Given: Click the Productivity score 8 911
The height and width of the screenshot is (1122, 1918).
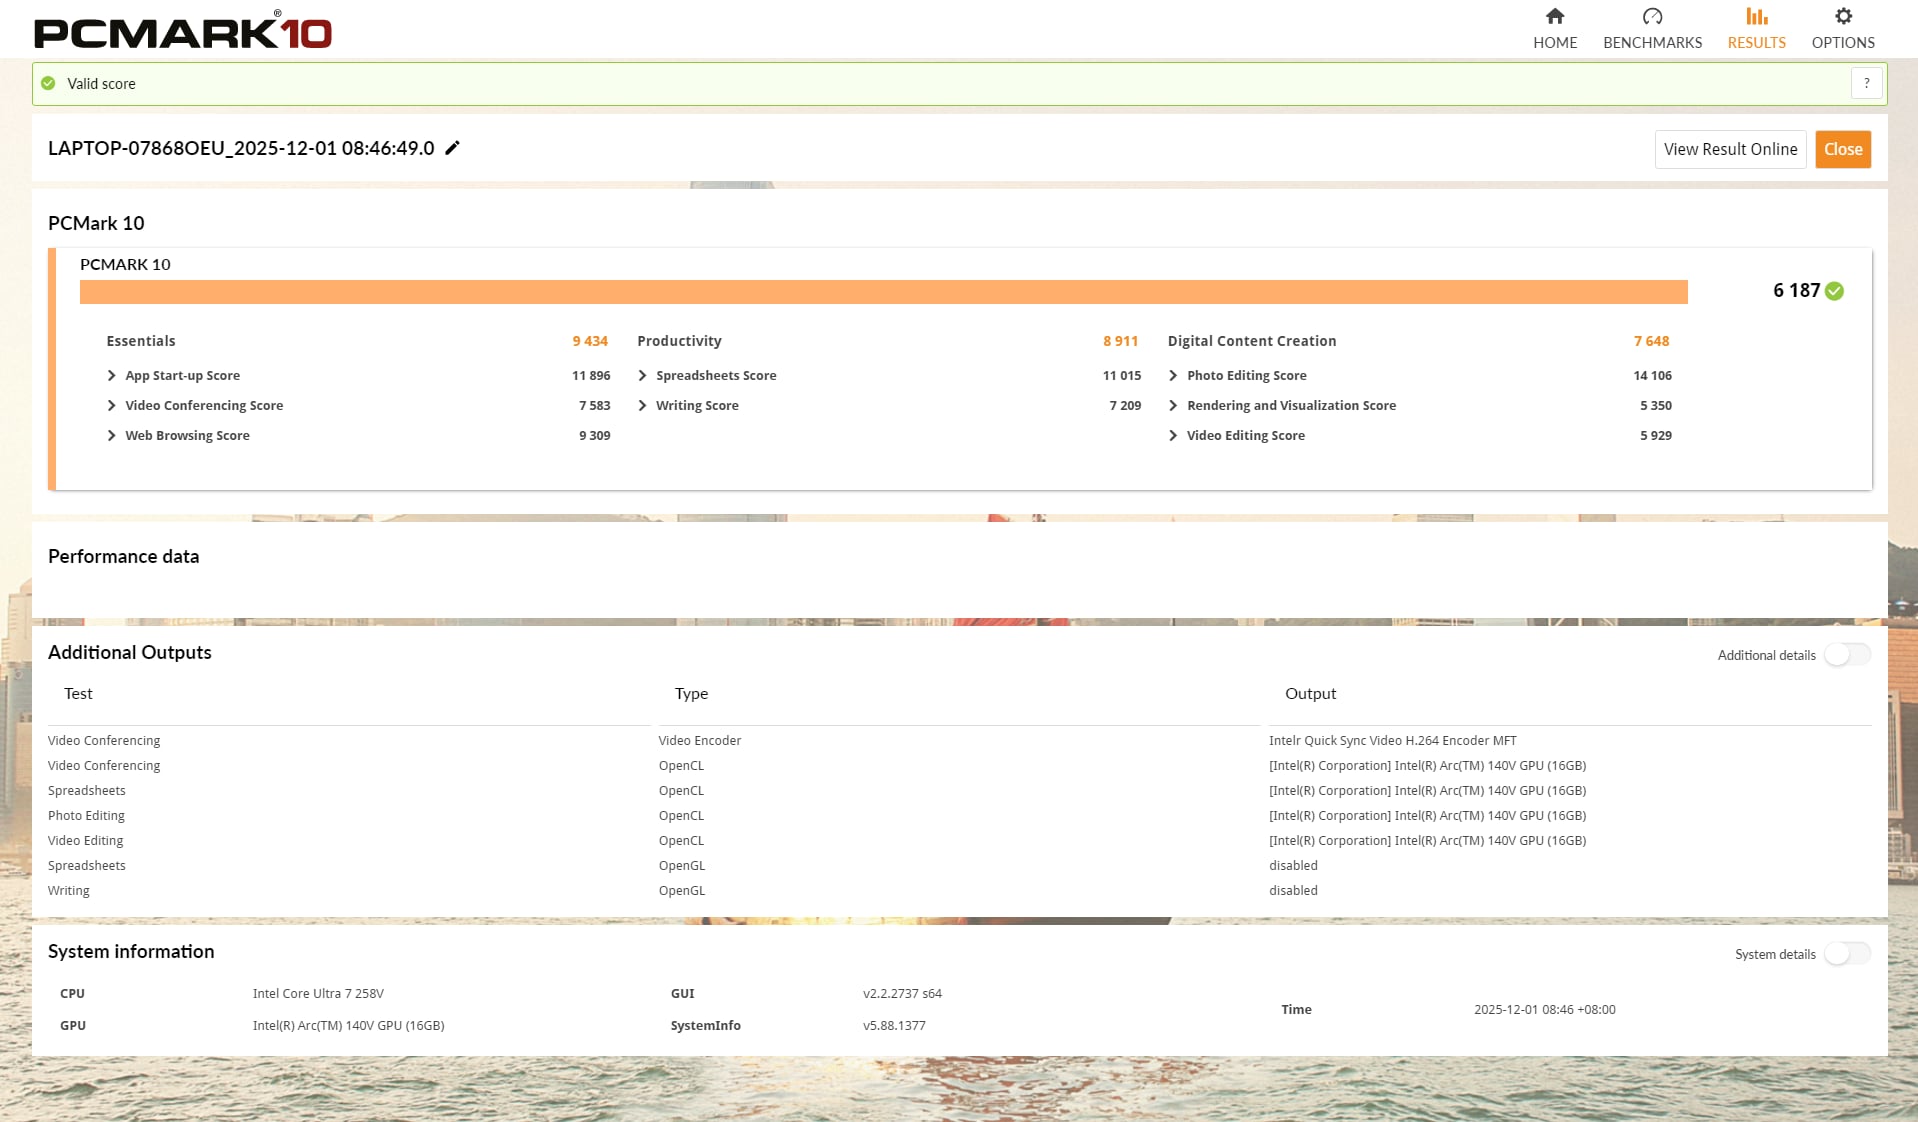Looking at the screenshot, I should 1120,341.
